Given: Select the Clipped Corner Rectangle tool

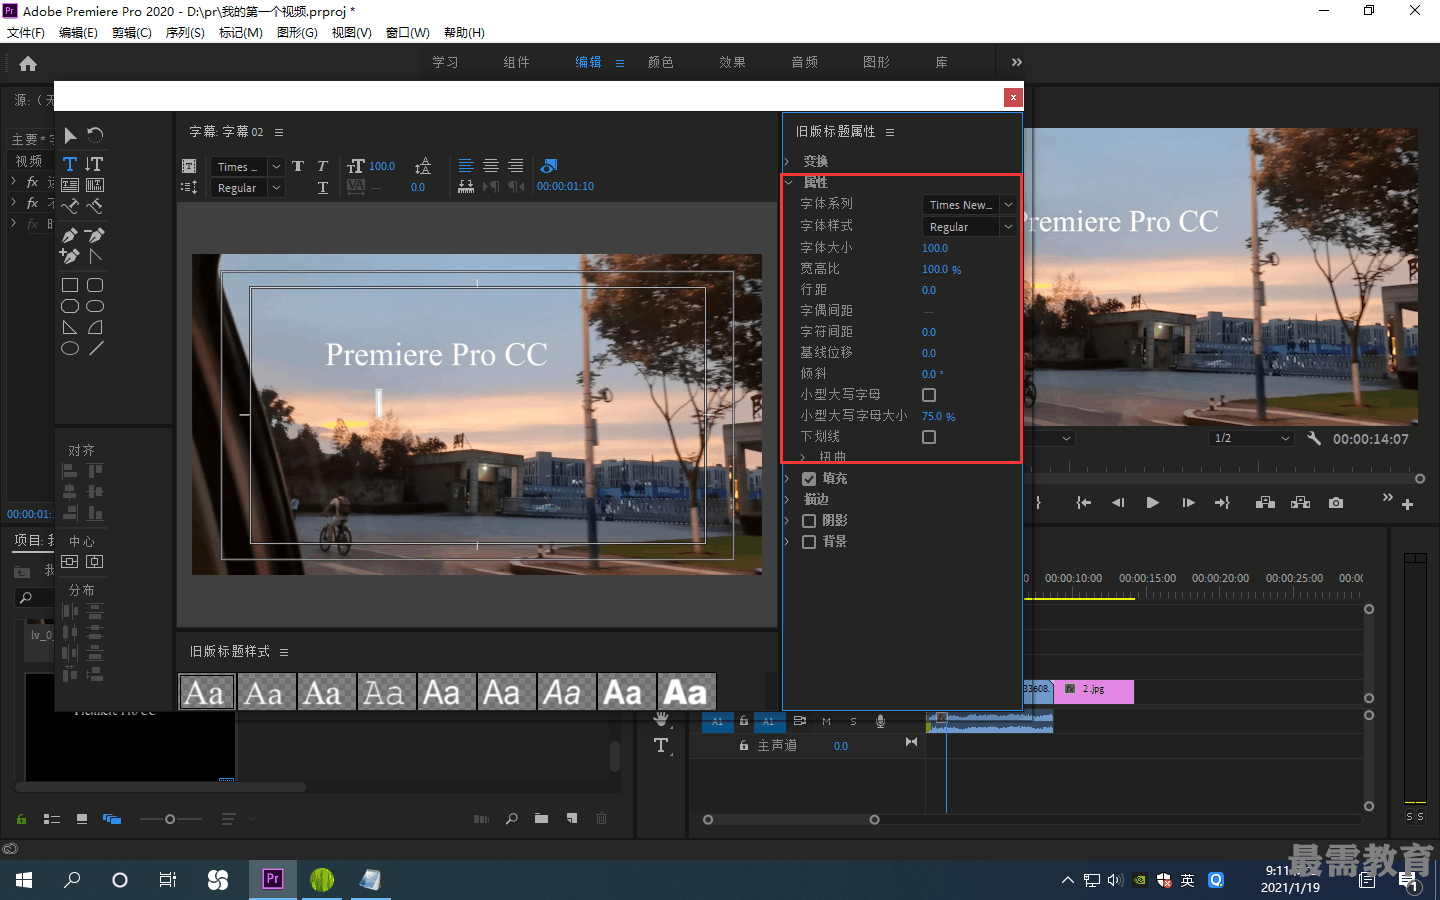Looking at the screenshot, I should click(70, 306).
